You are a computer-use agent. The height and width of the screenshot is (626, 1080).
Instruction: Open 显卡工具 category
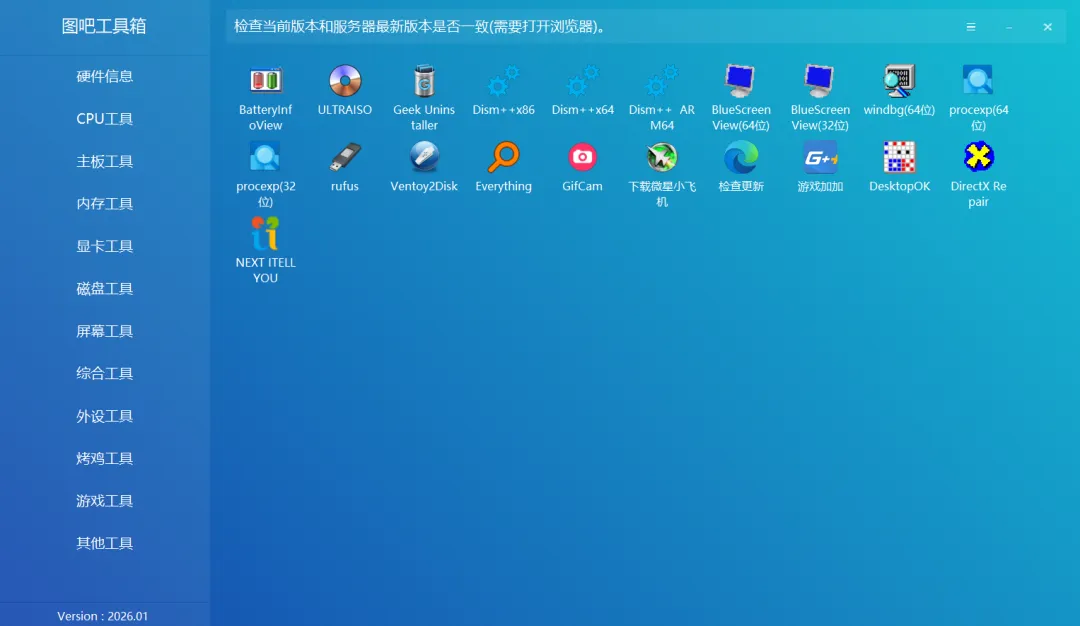pyautogui.click(x=105, y=246)
